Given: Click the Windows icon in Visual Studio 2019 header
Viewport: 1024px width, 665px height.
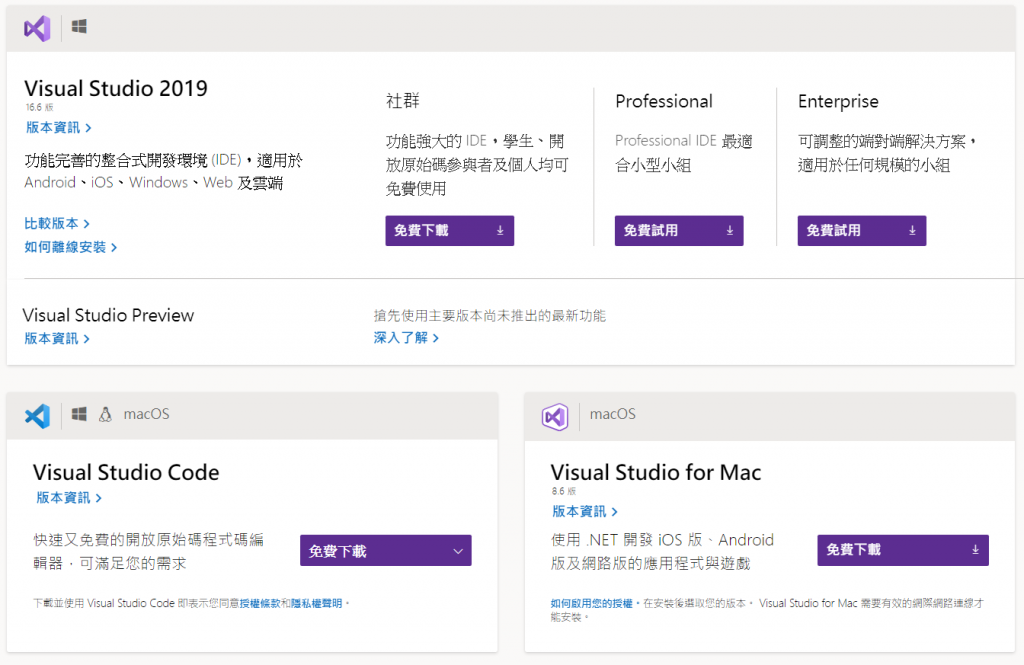Looking at the screenshot, I should click(79, 27).
